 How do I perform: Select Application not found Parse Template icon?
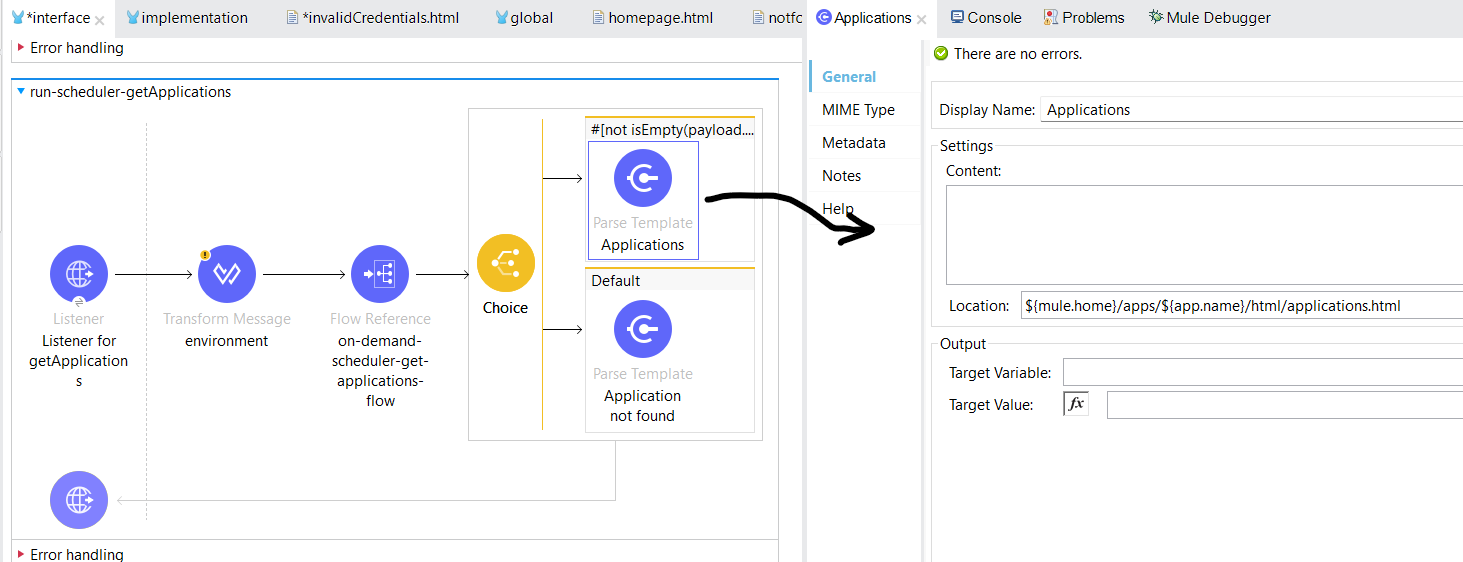point(642,329)
